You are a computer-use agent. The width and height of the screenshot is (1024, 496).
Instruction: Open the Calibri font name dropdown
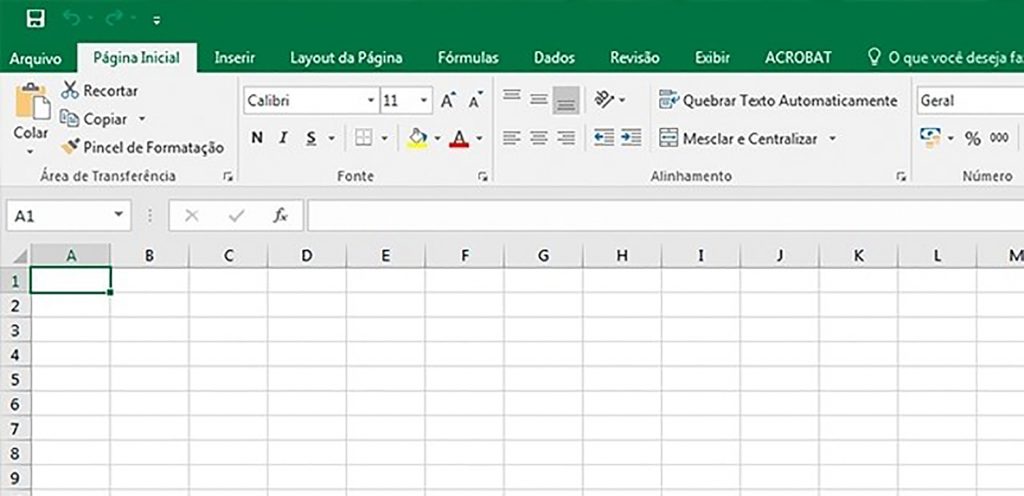pos(371,101)
